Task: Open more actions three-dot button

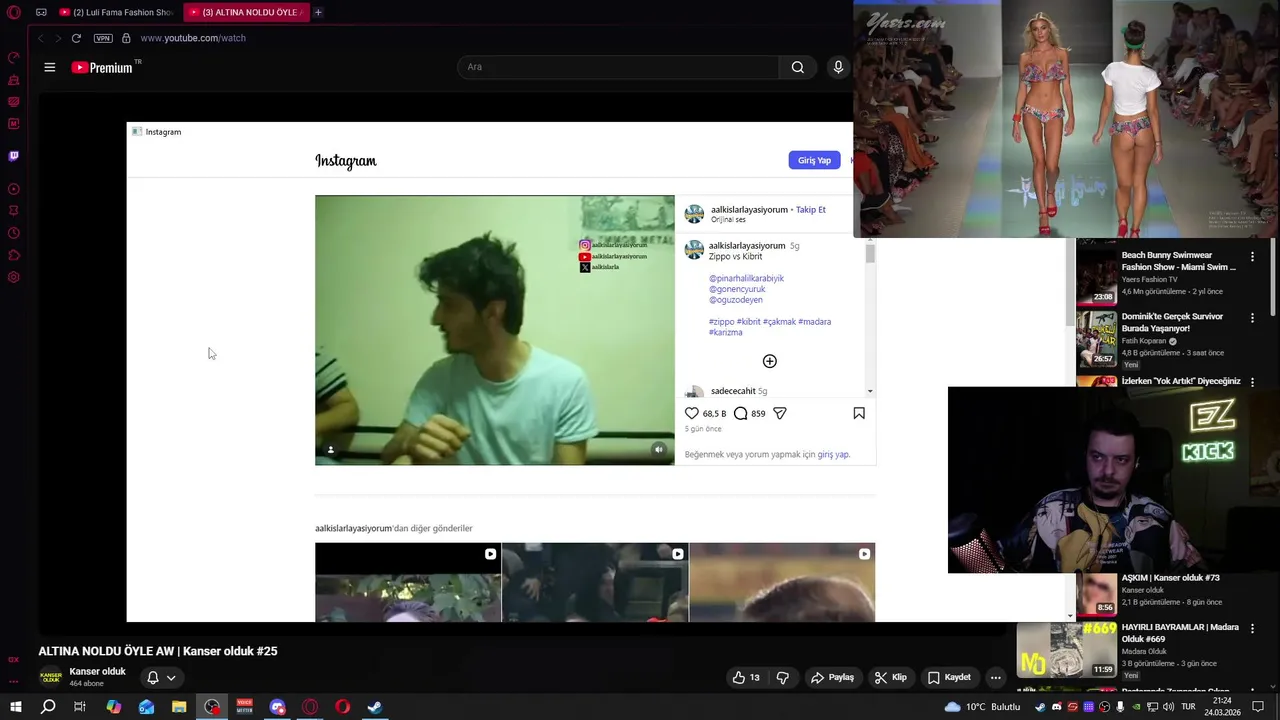Action: coord(995,677)
